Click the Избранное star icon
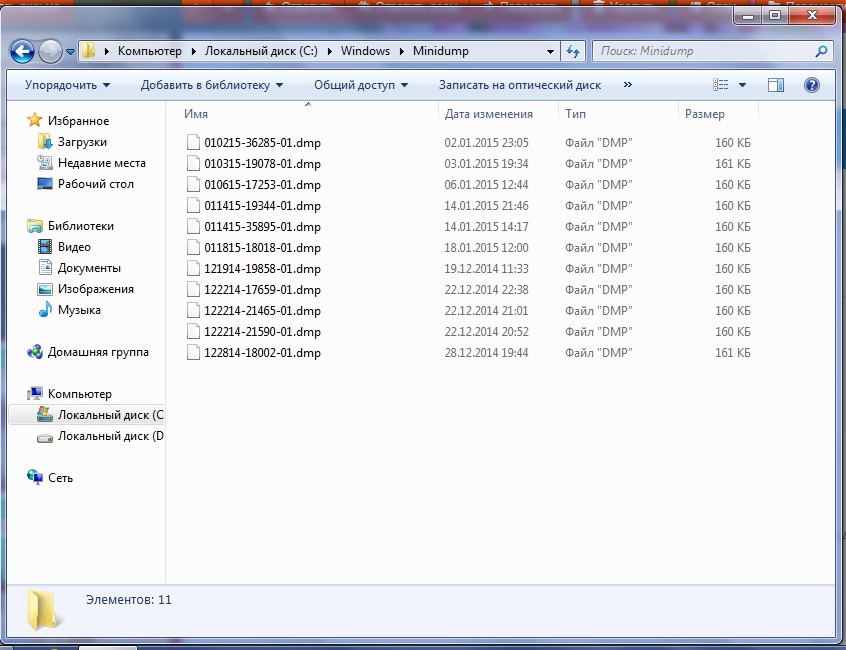Viewport: 846px width, 650px height. [x=35, y=120]
